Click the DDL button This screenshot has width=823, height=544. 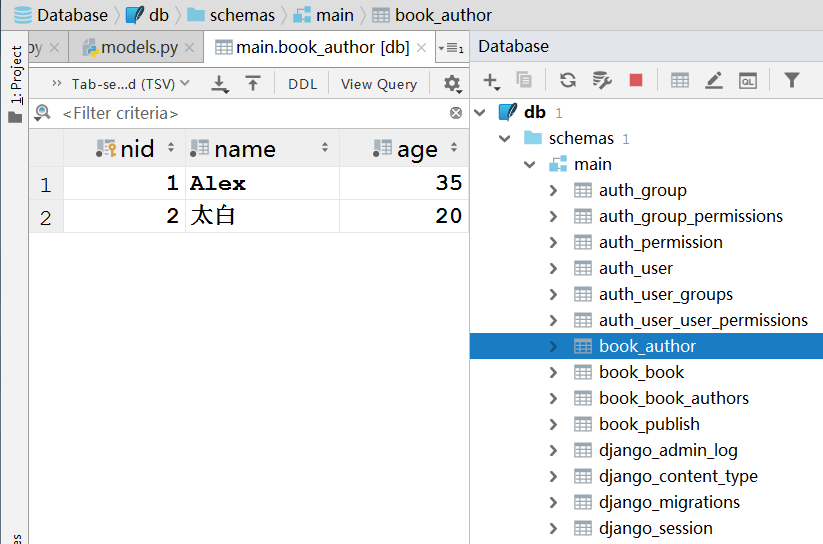click(302, 84)
